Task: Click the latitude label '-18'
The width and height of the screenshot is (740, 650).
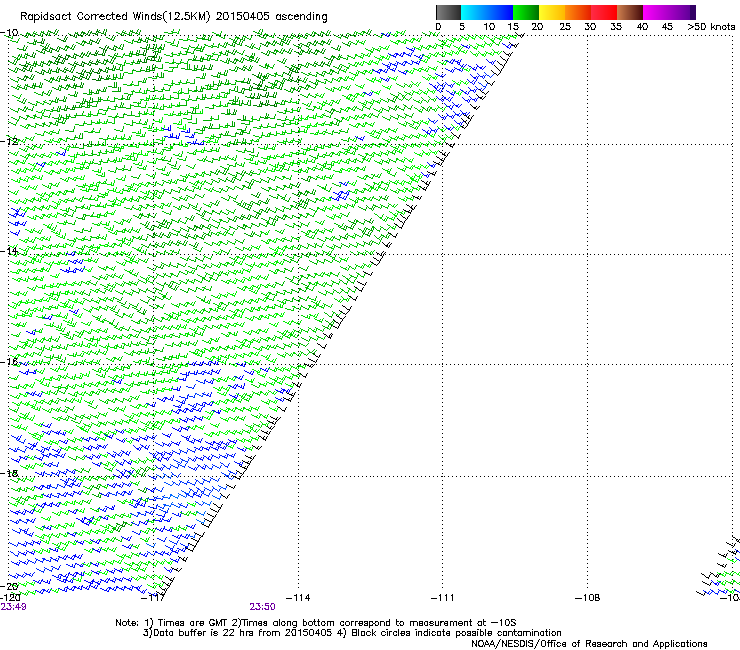Action: tap(9, 473)
